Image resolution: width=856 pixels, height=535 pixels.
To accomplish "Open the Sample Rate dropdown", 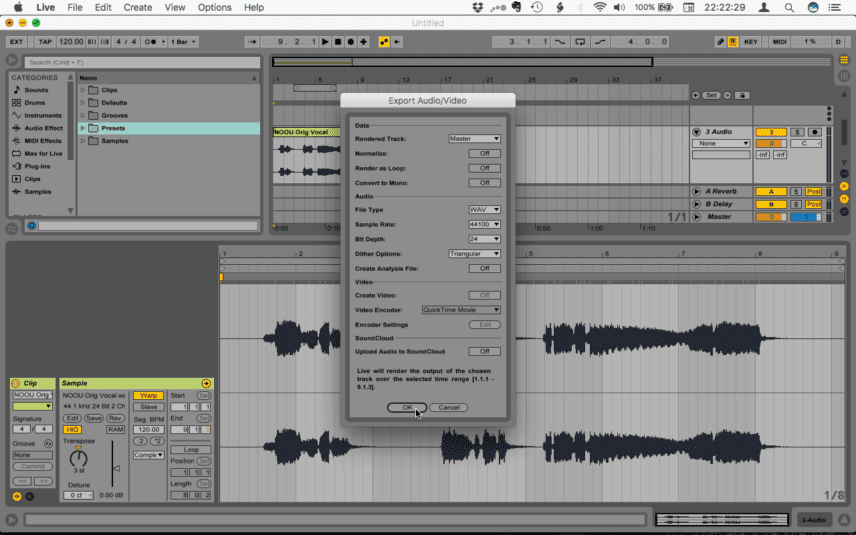I will pyautogui.click(x=484, y=224).
